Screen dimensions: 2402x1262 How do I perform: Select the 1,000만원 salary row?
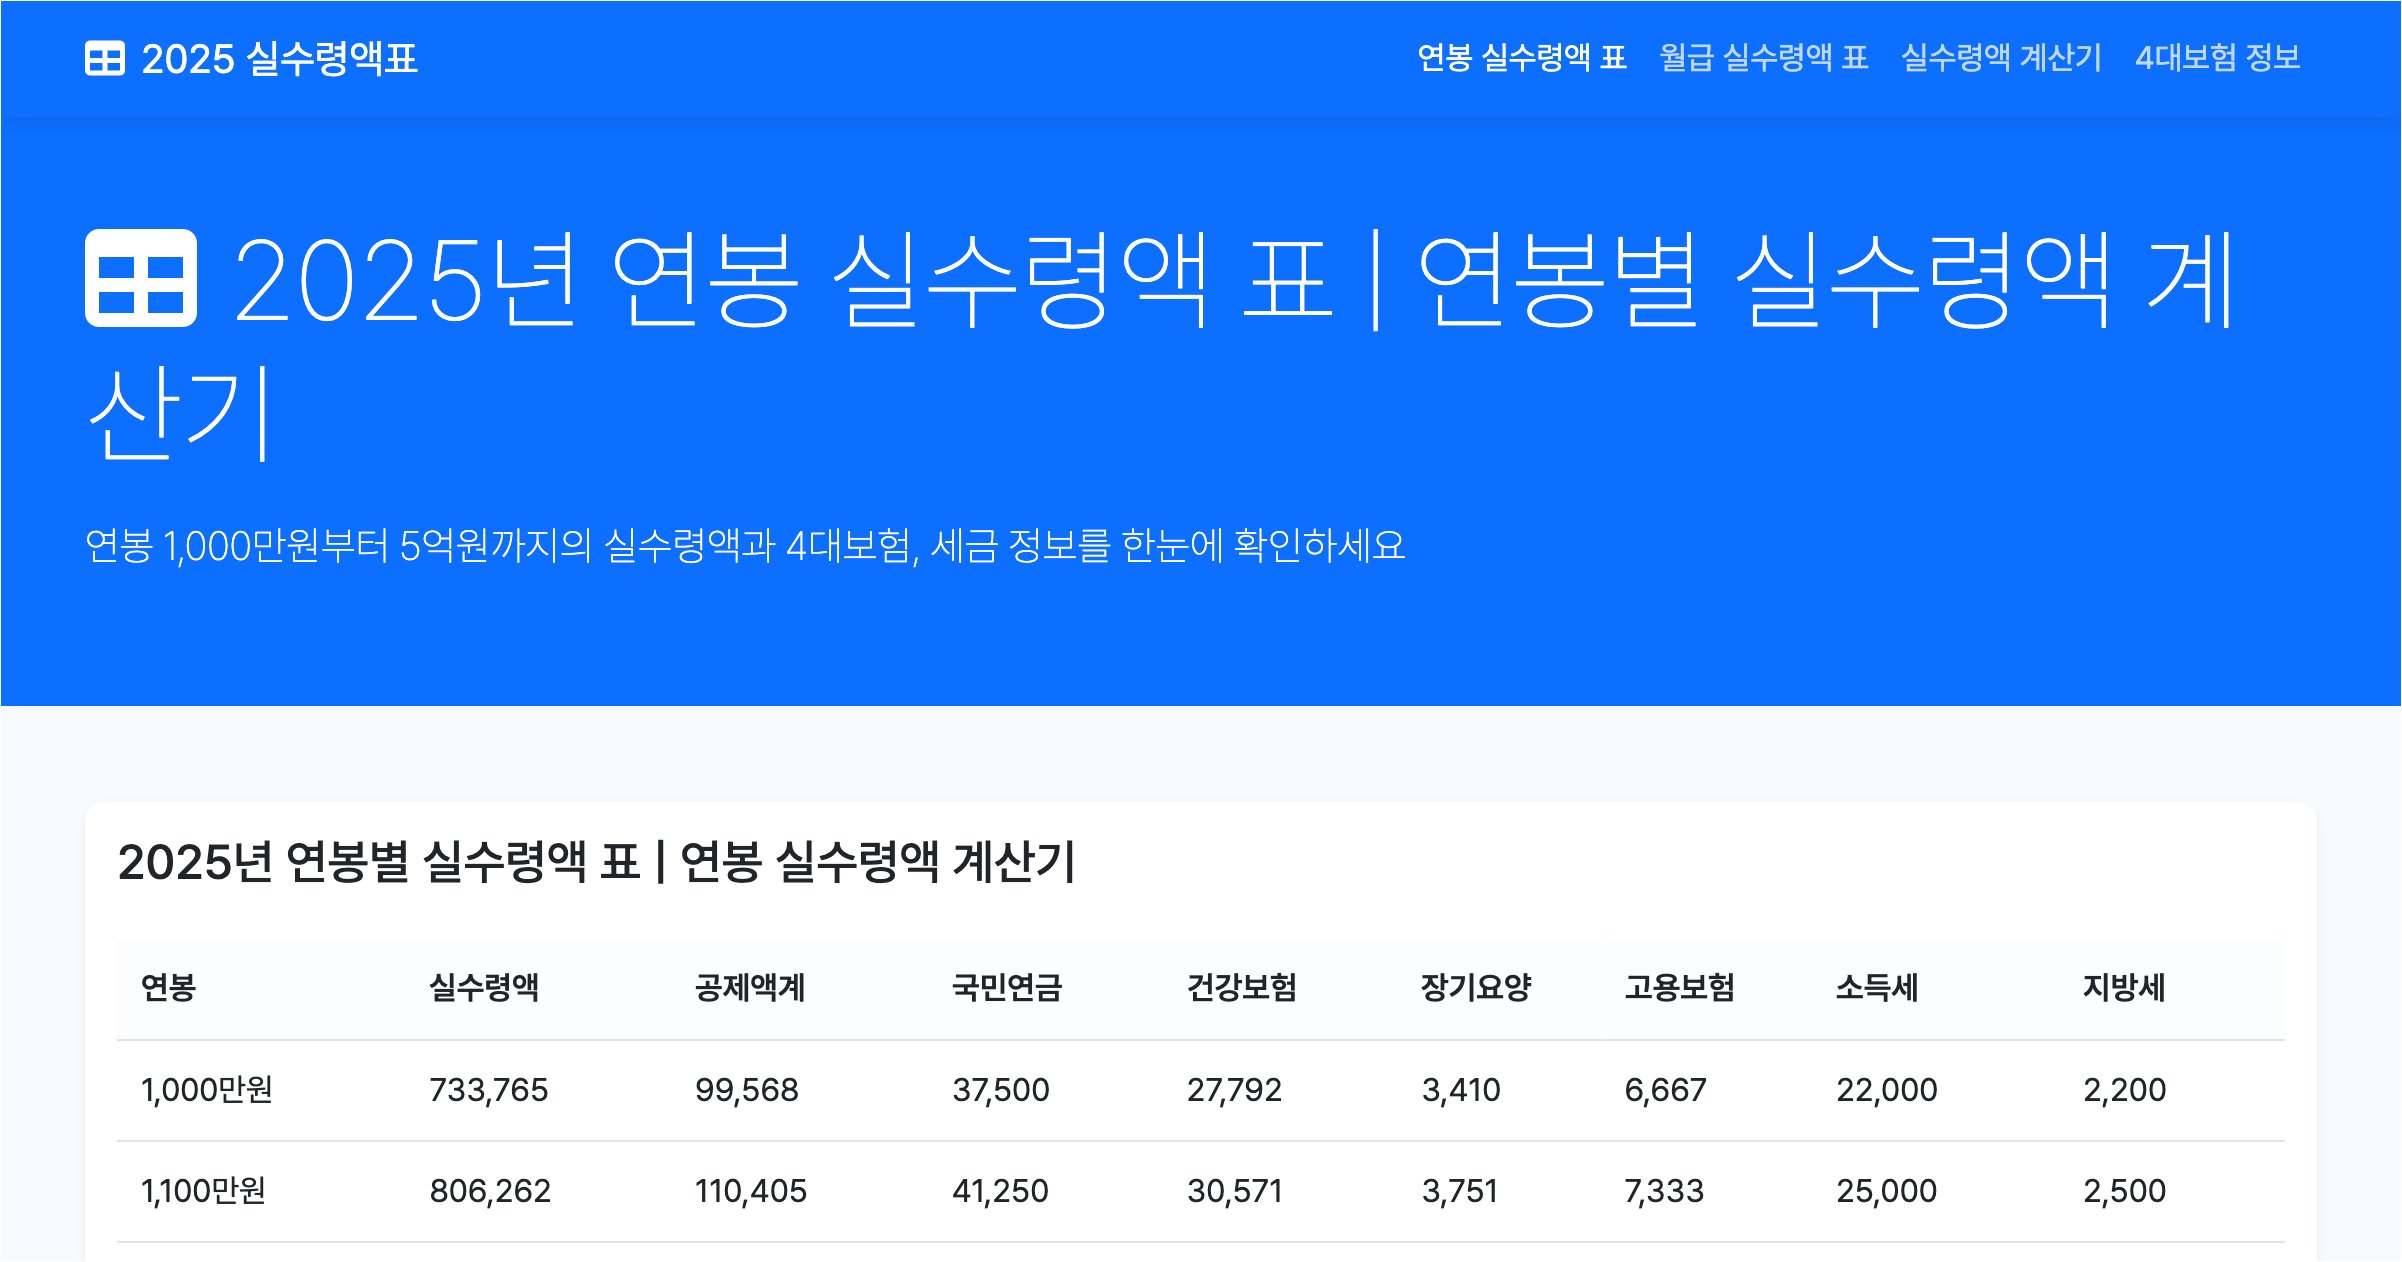coord(206,1090)
